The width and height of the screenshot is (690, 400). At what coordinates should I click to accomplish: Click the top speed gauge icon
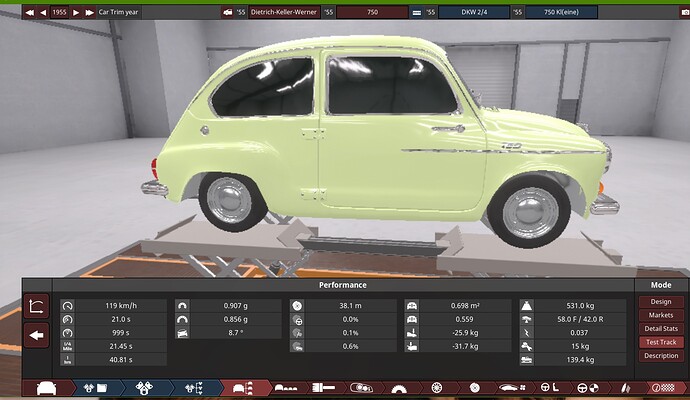point(68,305)
